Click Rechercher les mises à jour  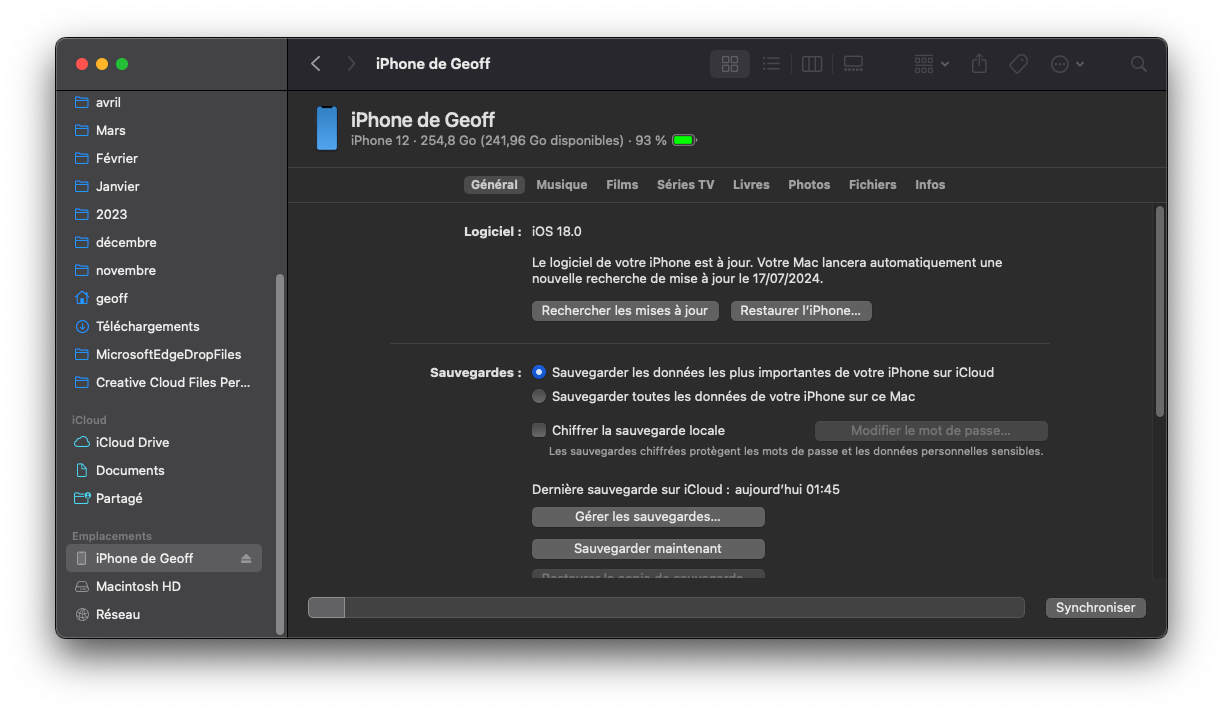point(625,311)
